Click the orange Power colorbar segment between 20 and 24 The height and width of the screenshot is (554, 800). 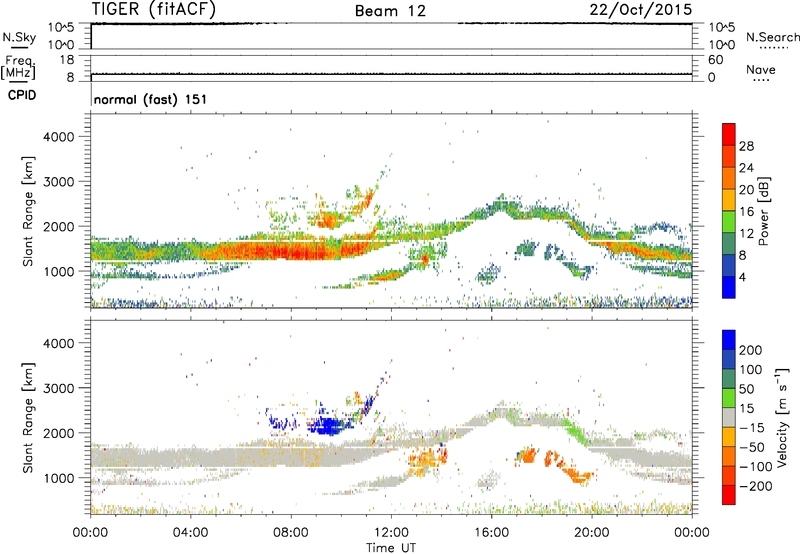[x=729, y=178]
